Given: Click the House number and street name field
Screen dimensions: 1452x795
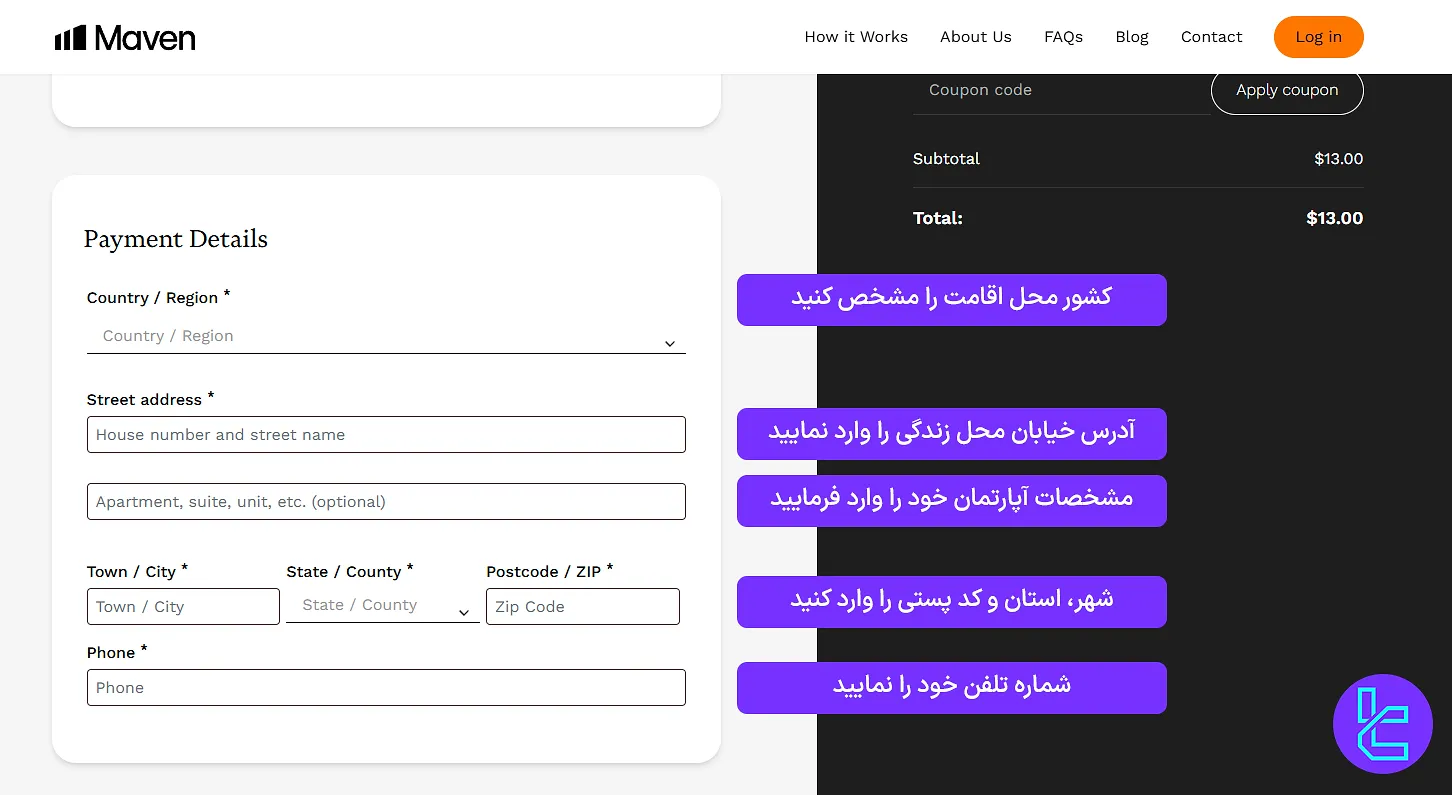Looking at the screenshot, I should (x=386, y=434).
